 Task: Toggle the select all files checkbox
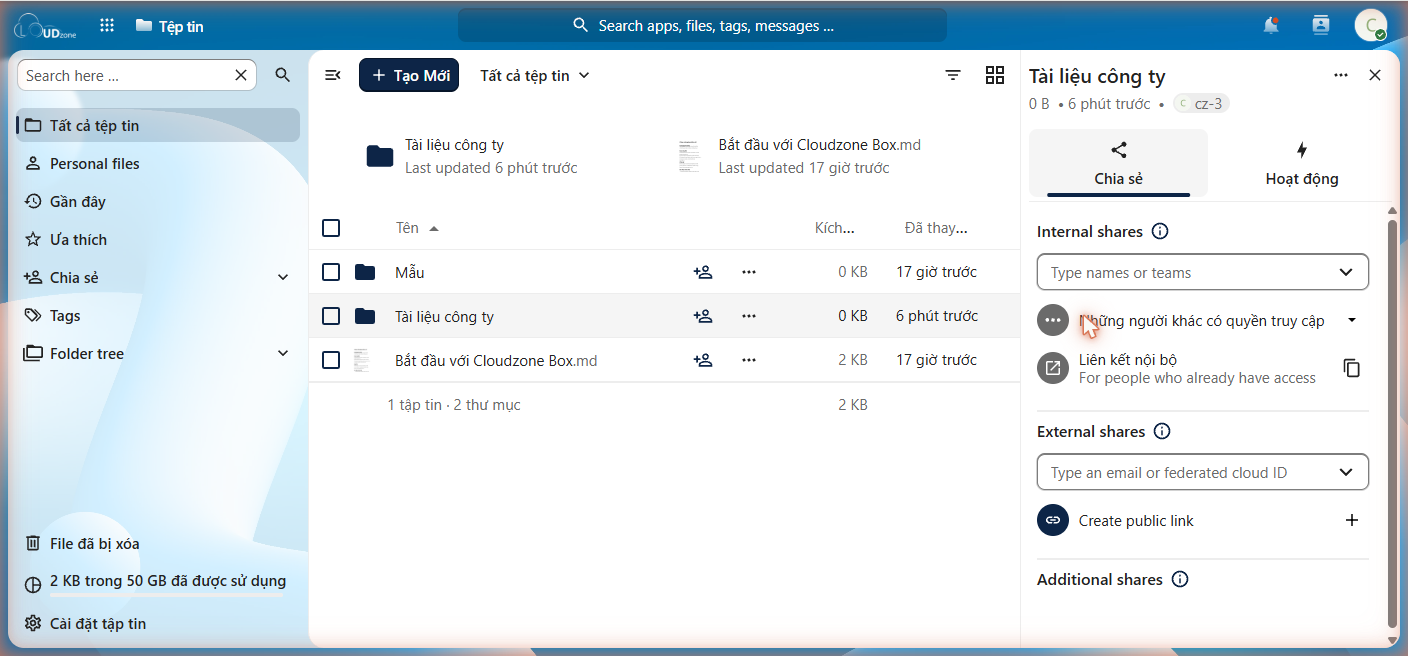point(331,228)
